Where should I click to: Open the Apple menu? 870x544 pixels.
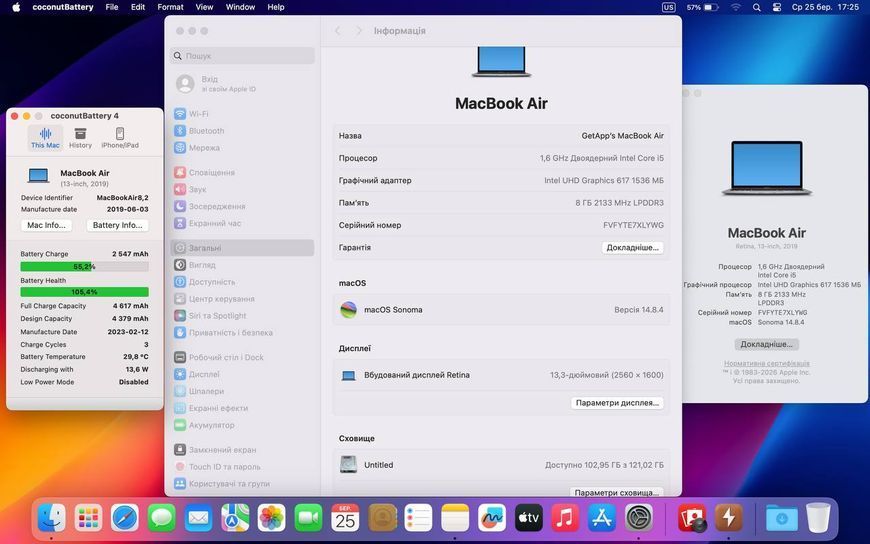(16, 7)
